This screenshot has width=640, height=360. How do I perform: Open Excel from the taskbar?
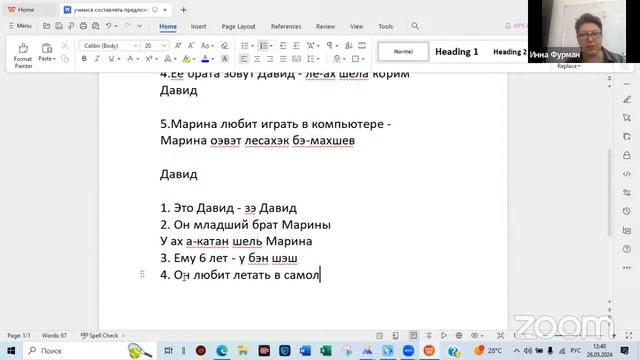click(326, 351)
